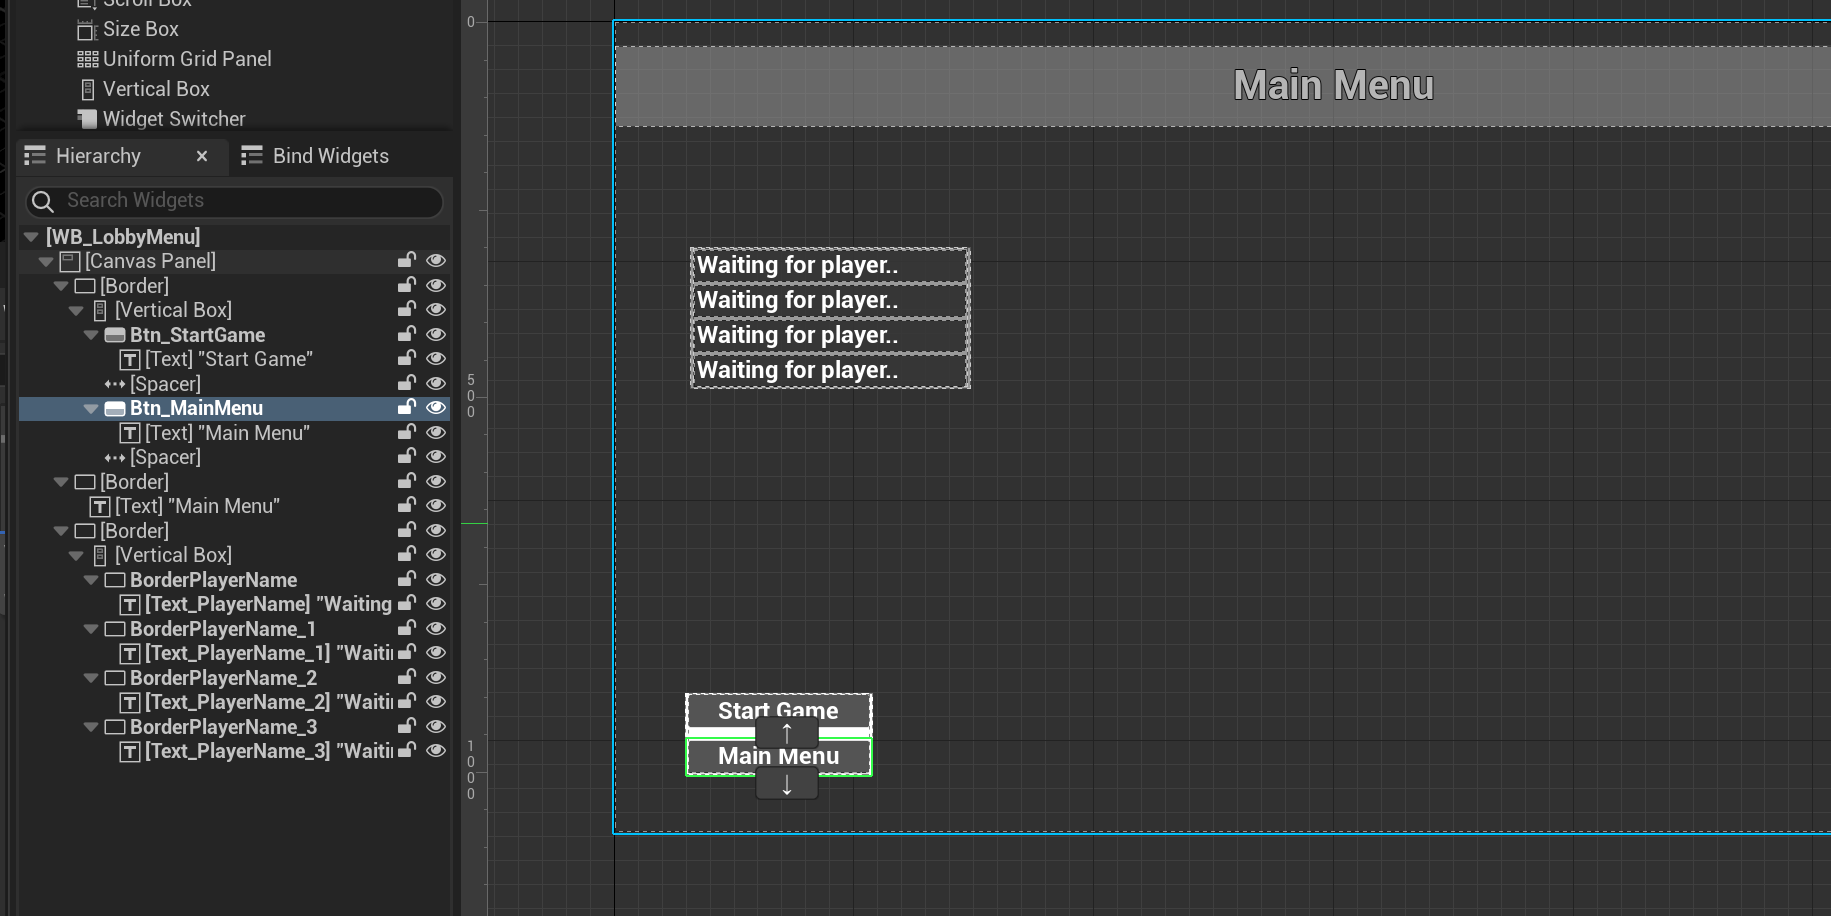Click the down arrow below the Main Menu button
The width and height of the screenshot is (1831, 916).
(x=787, y=785)
